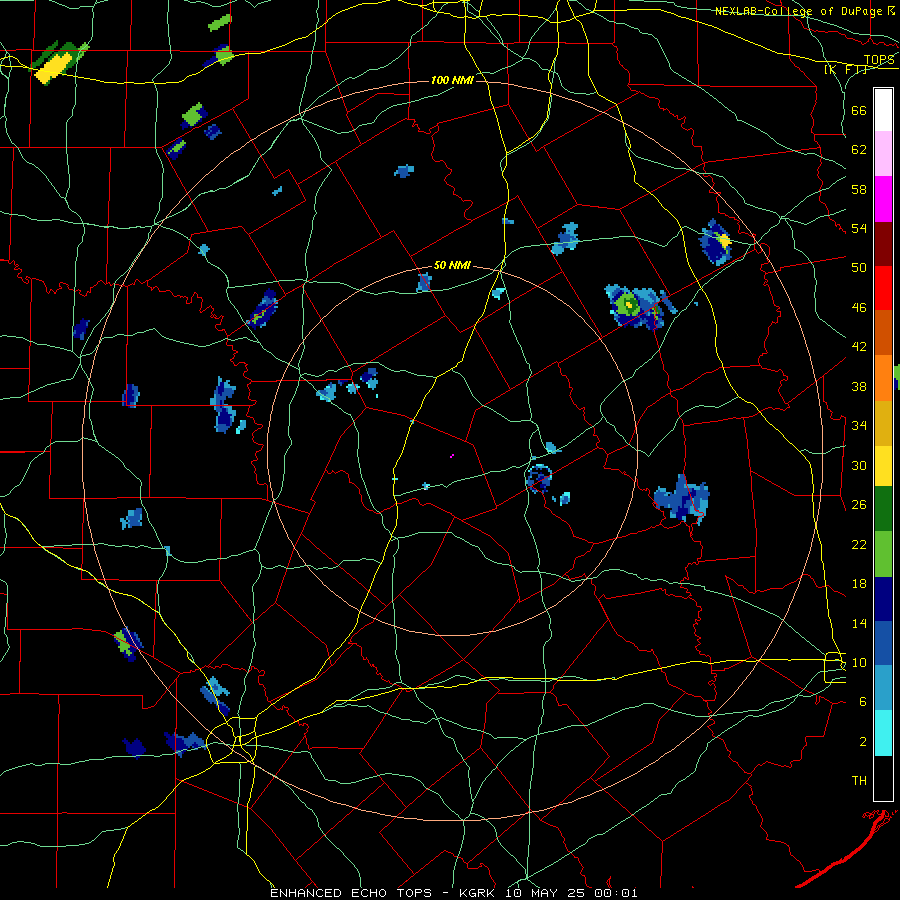Click legend value "50"
The image size is (900, 900).
pos(859,268)
